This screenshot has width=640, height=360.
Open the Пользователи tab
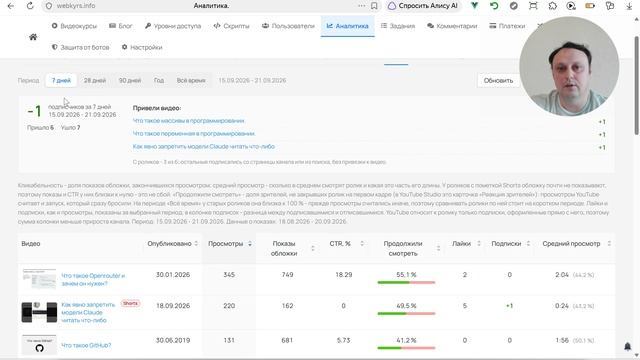[x=288, y=26]
